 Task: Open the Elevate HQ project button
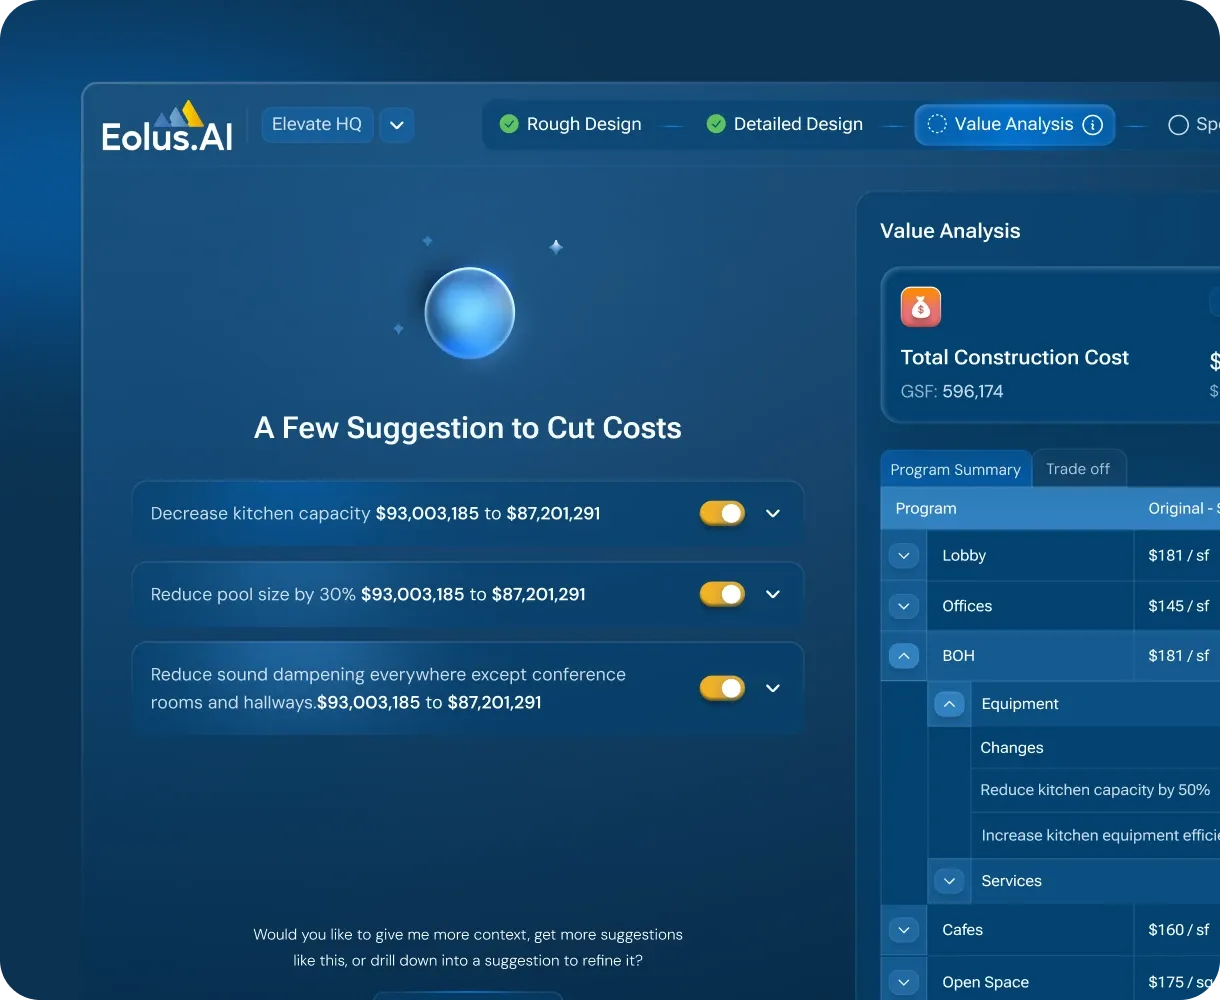pyautogui.click(x=317, y=124)
